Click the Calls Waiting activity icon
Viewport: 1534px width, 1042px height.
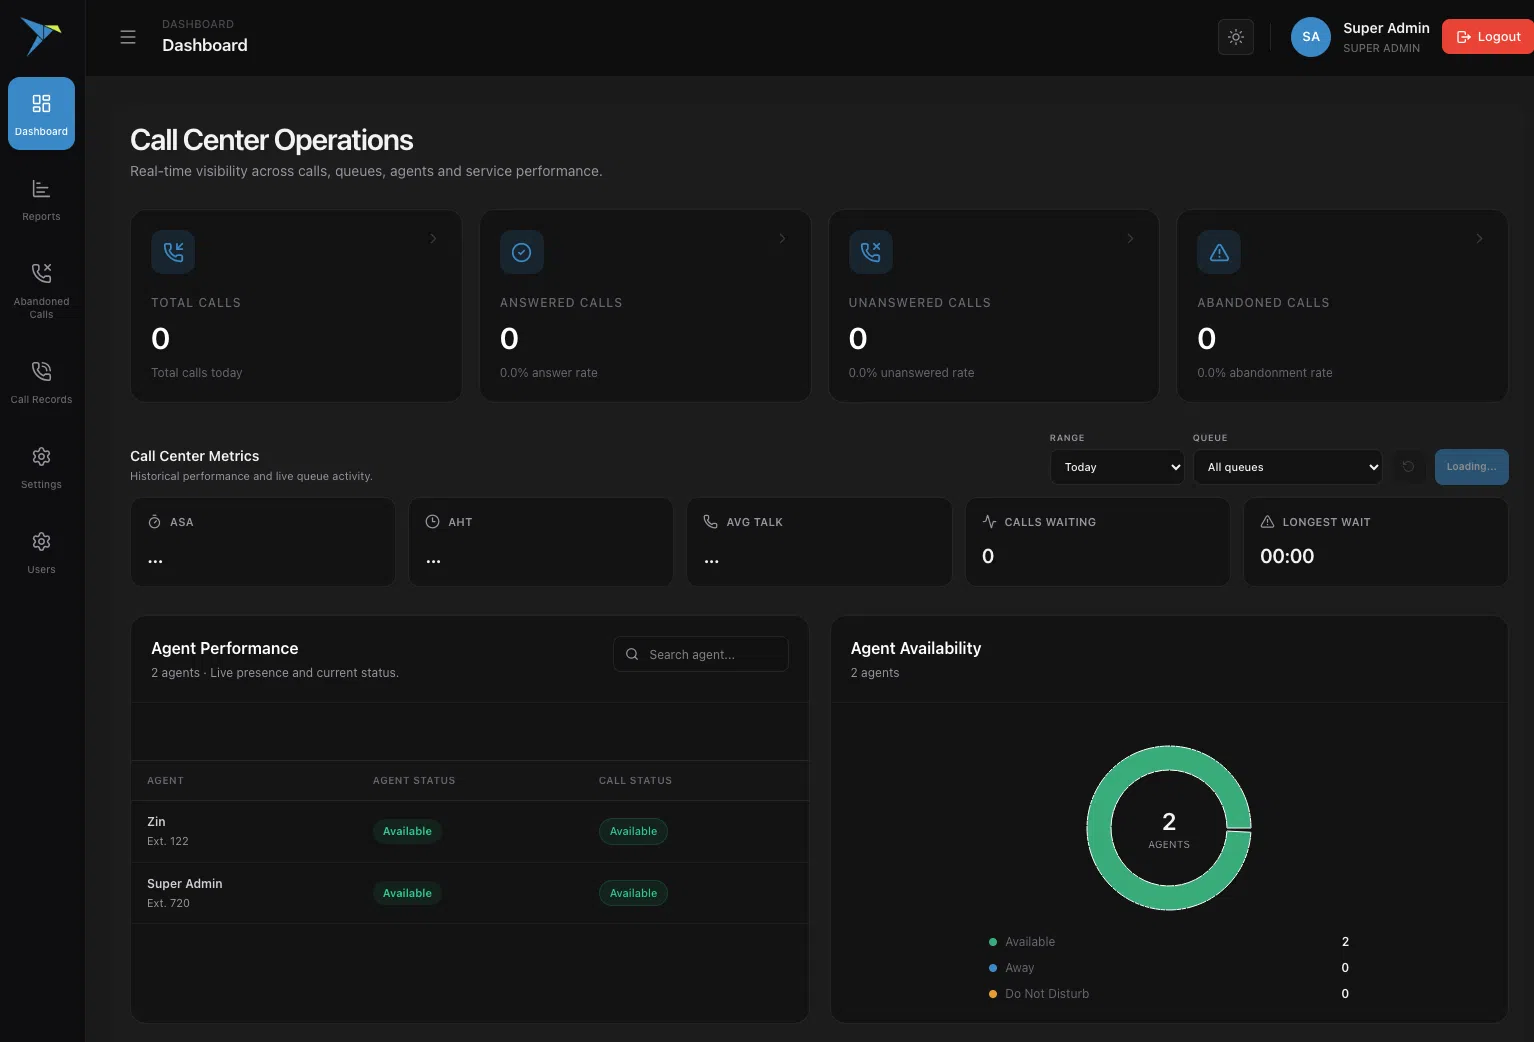click(989, 522)
